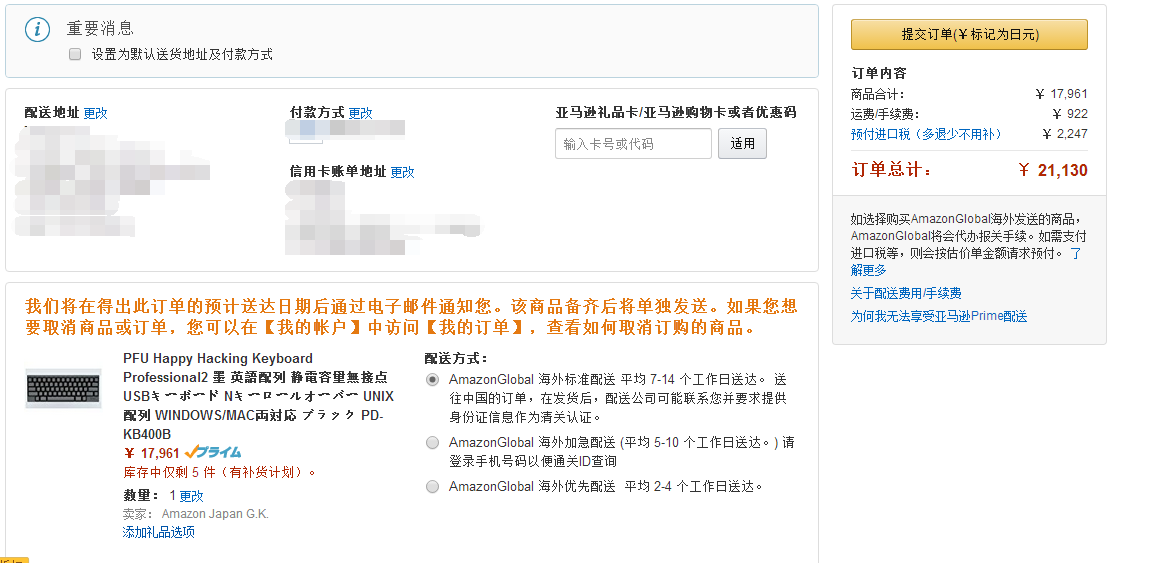Open 了解更多 about AmazonGlobal customs
1152x563 pixels.
point(966,262)
